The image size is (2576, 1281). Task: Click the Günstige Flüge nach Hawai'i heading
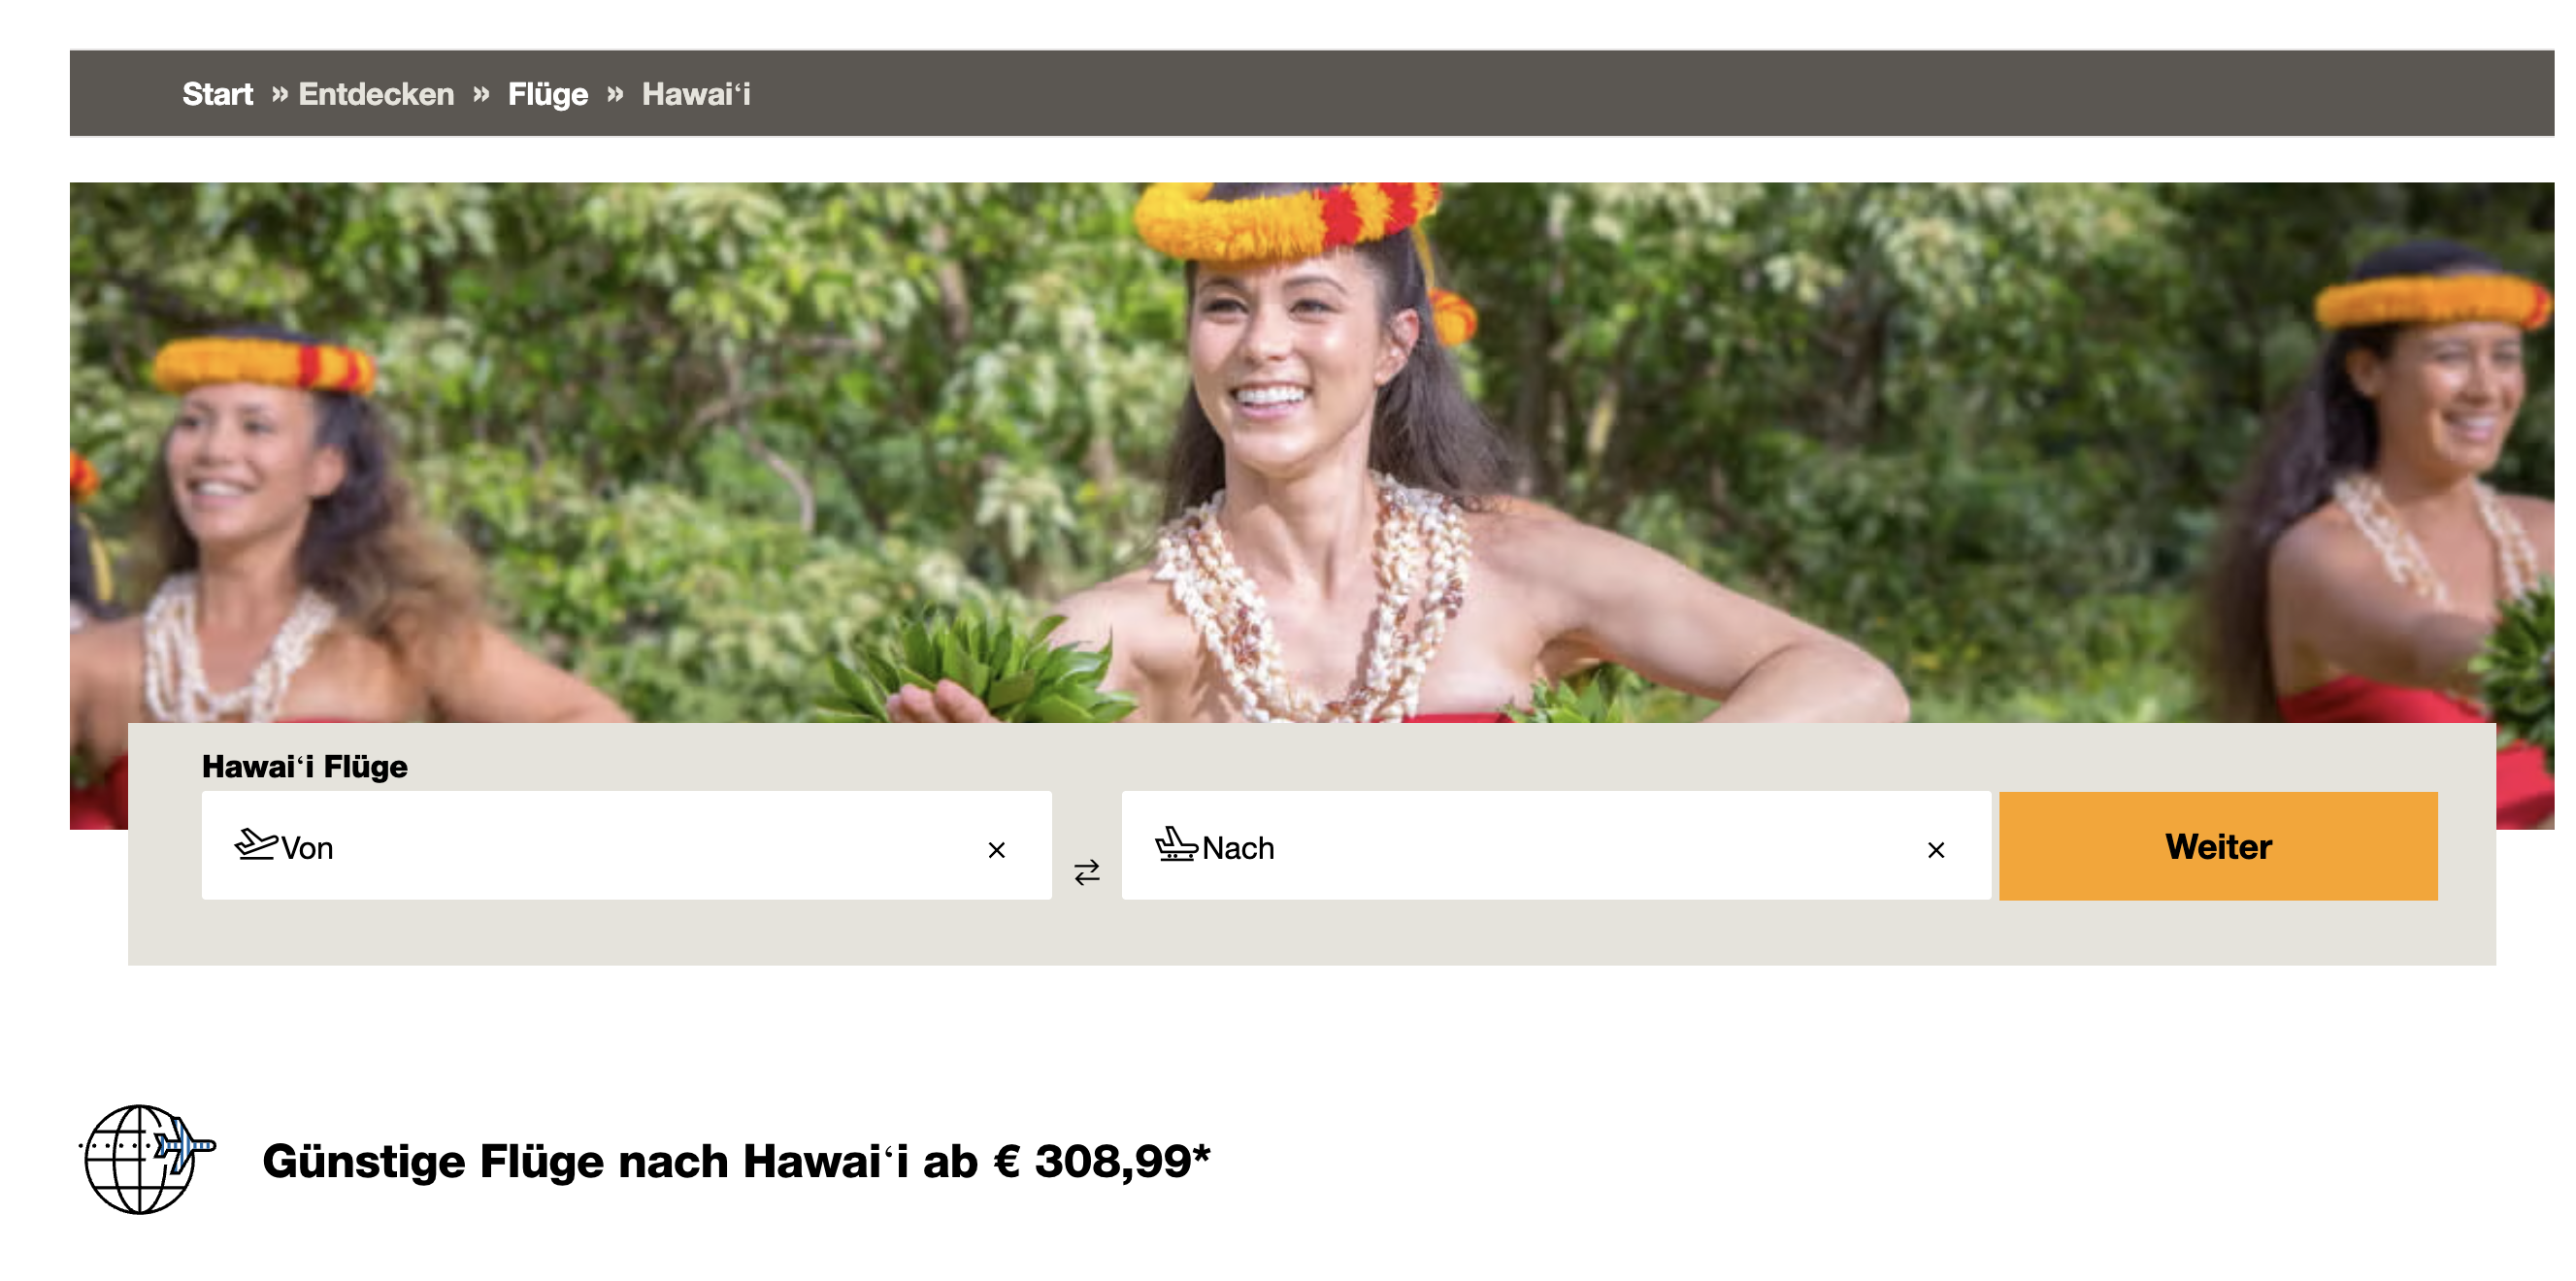[x=736, y=1162]
